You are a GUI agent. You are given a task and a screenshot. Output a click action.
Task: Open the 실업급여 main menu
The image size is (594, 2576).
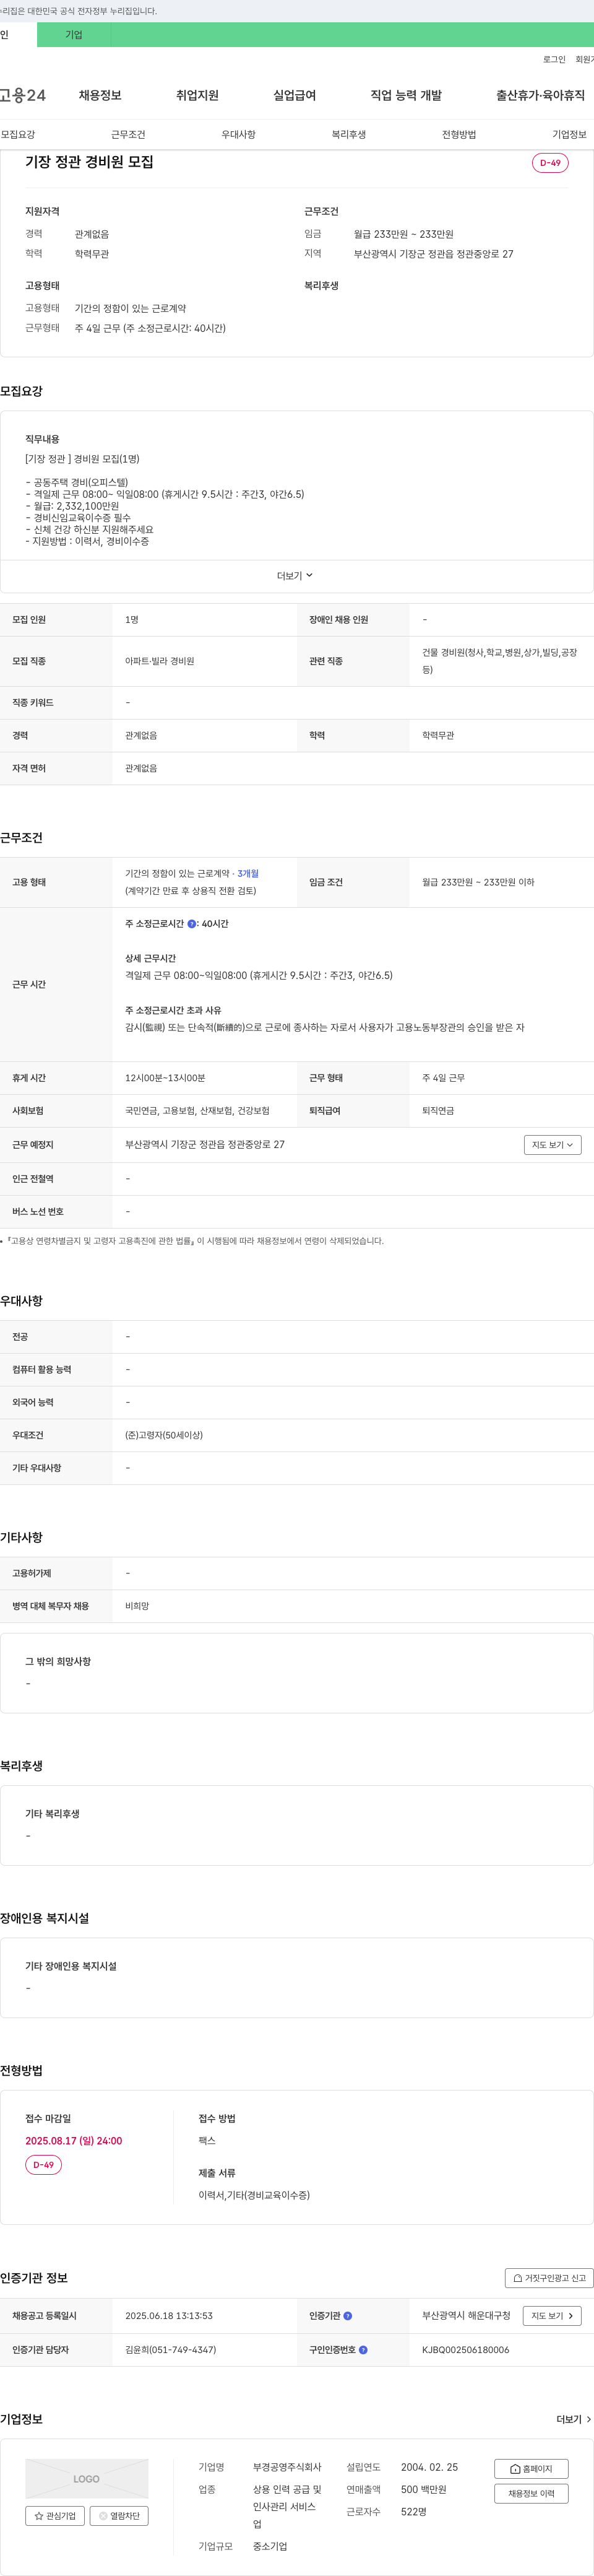click(294, 95)
